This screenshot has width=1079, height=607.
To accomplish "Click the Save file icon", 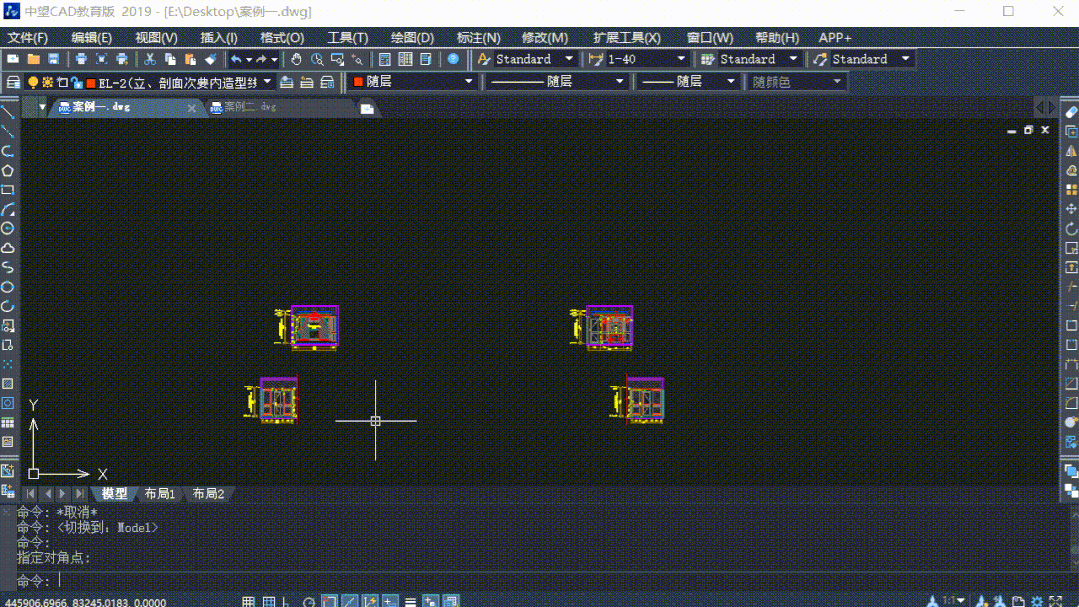I will pos(54,60).
